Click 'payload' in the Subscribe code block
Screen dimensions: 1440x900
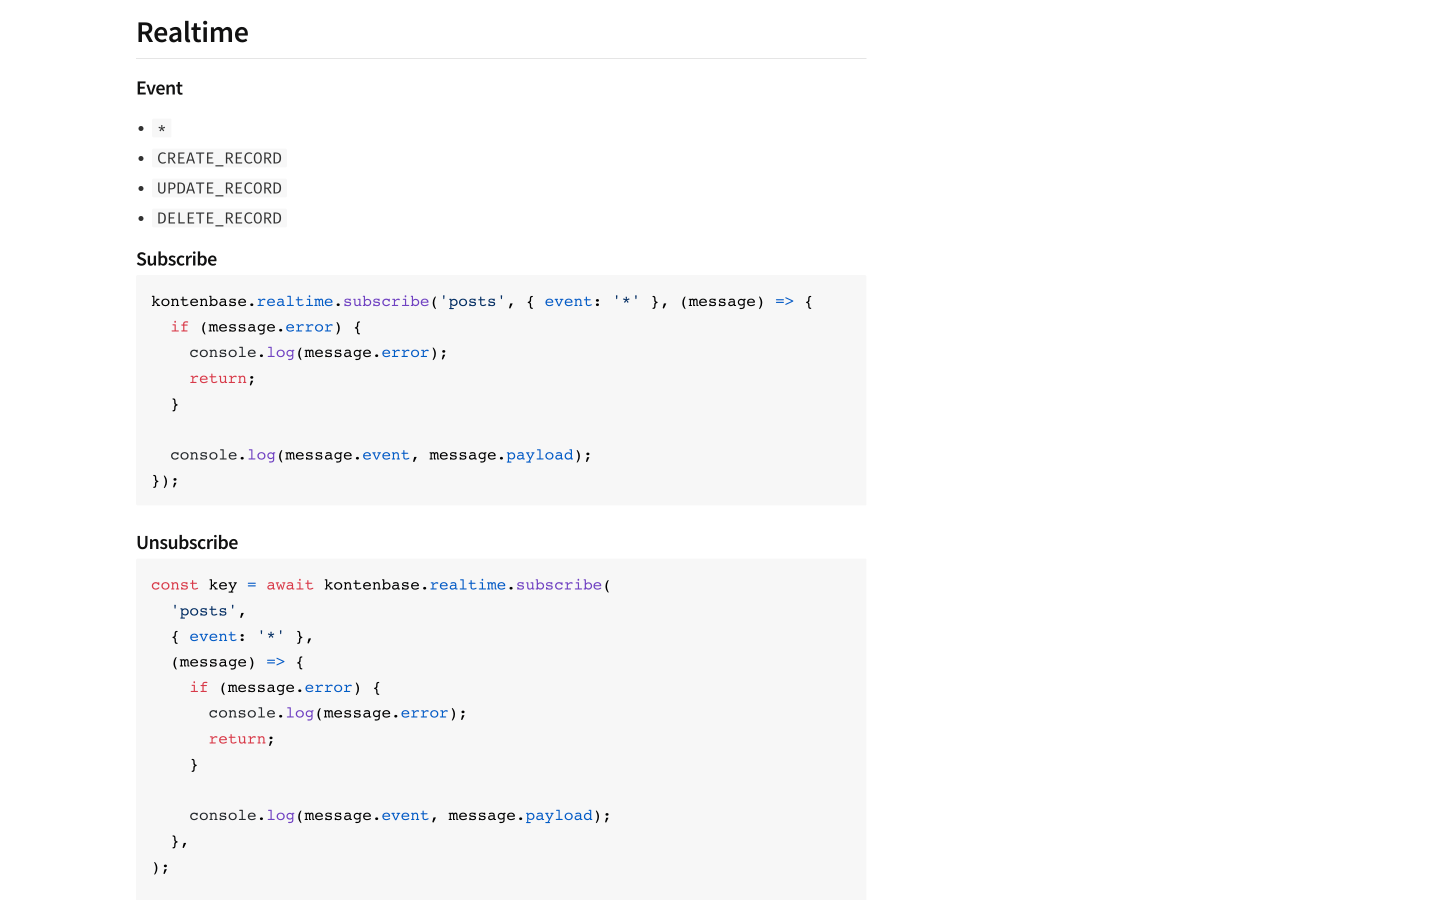[x=539, y=455]
